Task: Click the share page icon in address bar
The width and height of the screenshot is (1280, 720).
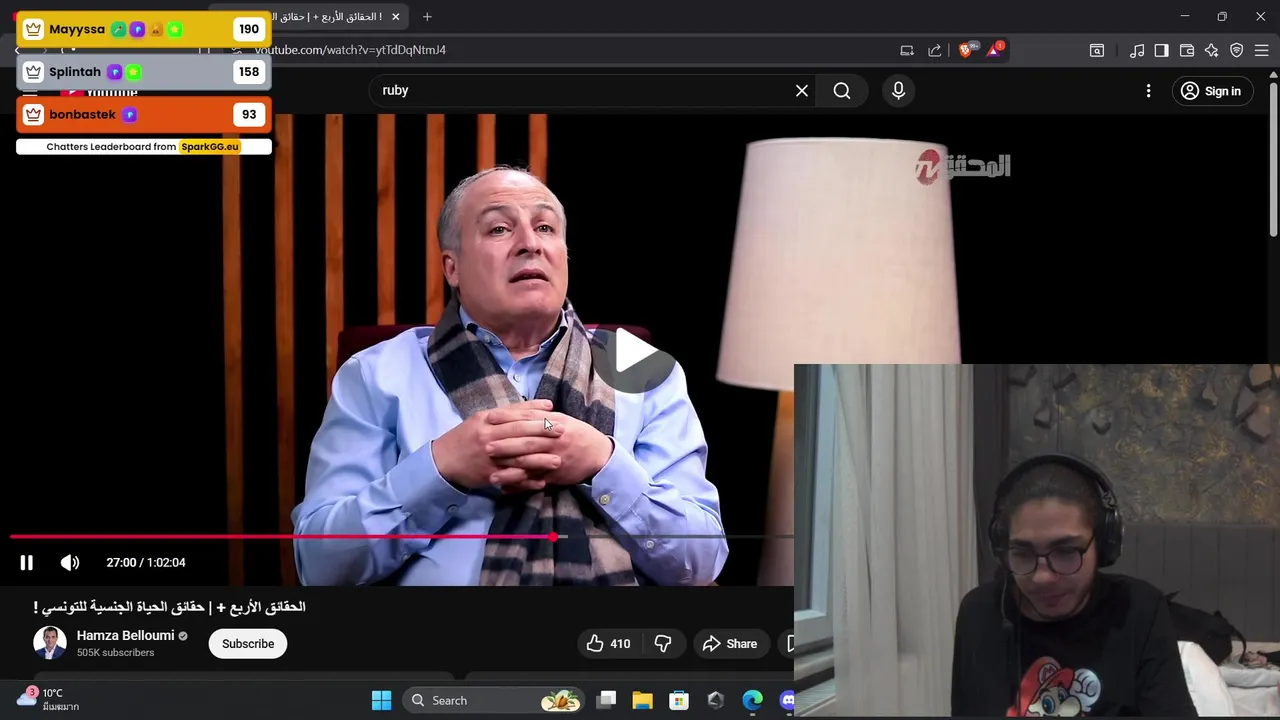Action: coord(935,50)
